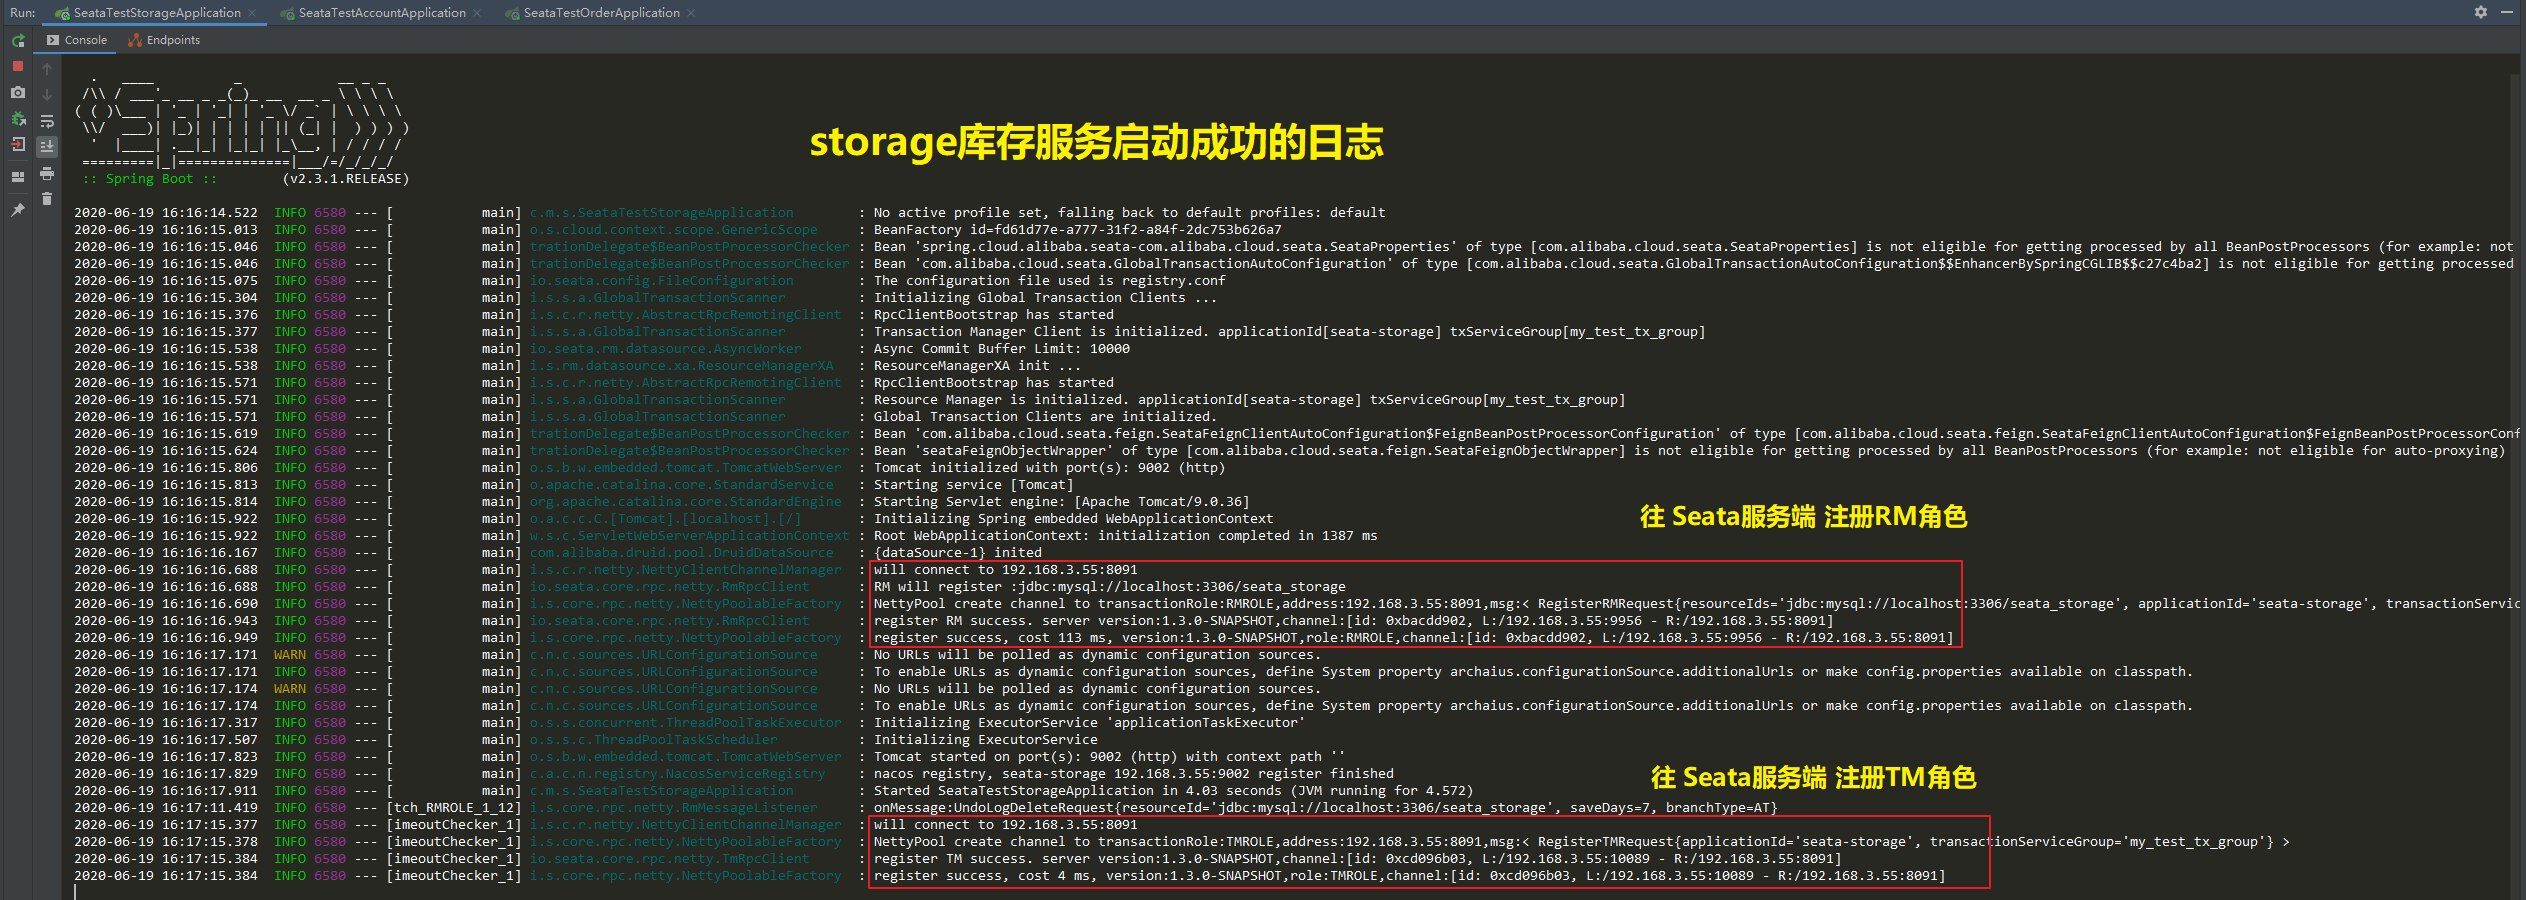The image size is (2526, 900).
Task: Click 'onMessage:UndoLogDeleteRequest' log message
Action: 1326,808
